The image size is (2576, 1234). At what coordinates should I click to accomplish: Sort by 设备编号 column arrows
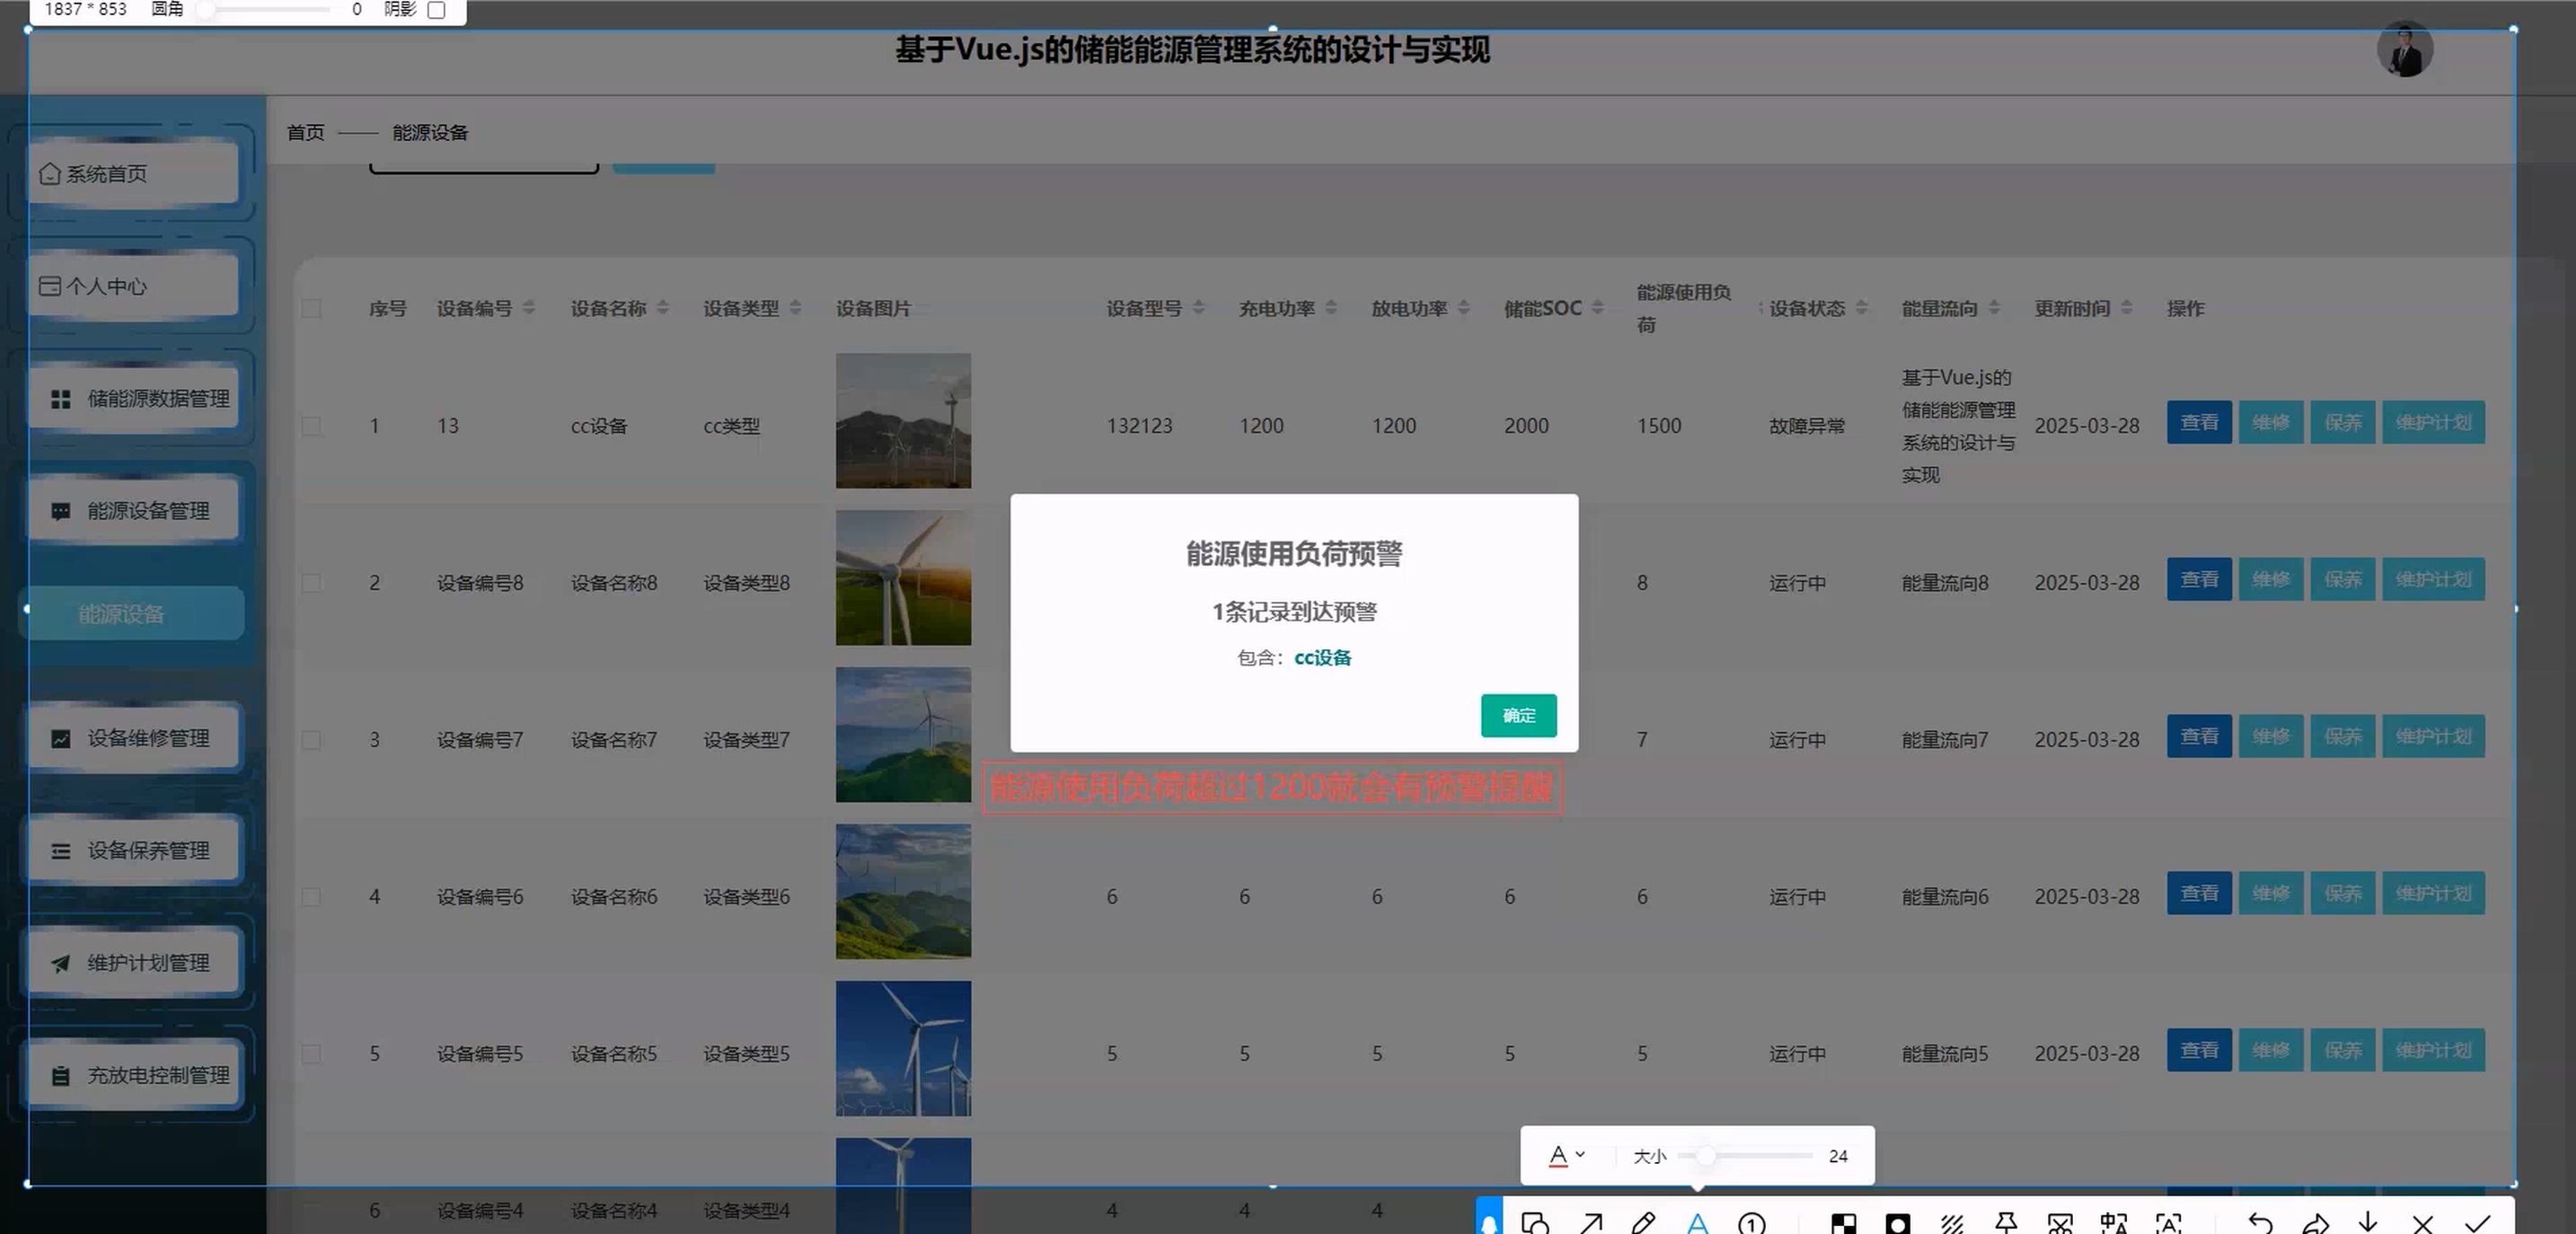529,308
